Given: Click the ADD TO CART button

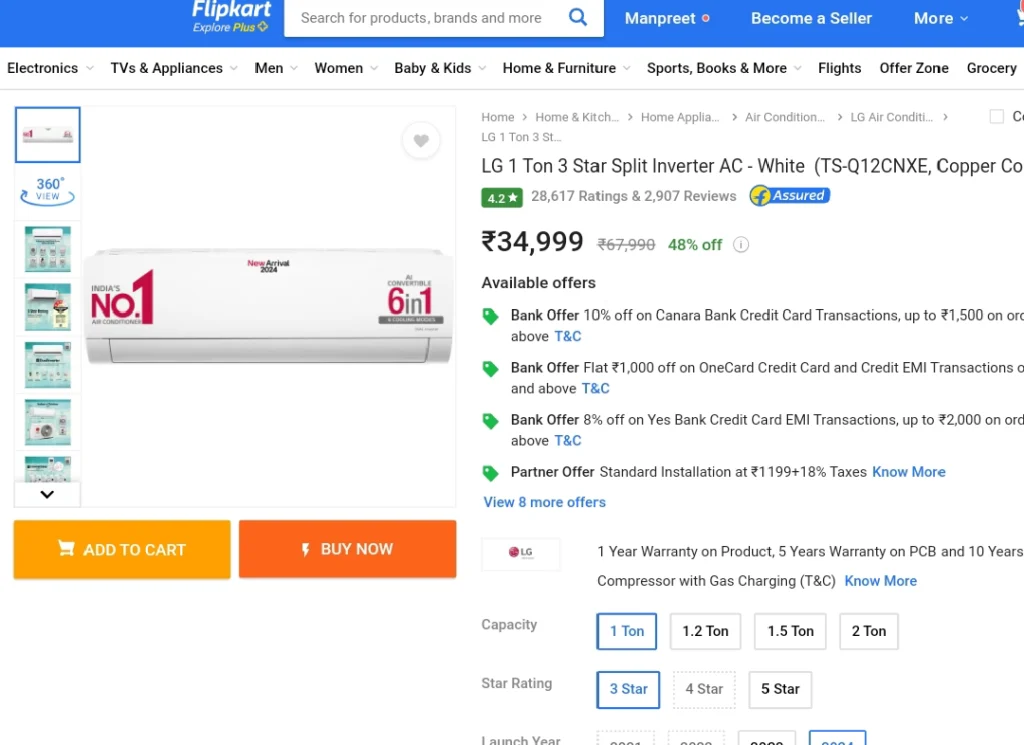Looking at the screenshot, I should pos(122,550).
